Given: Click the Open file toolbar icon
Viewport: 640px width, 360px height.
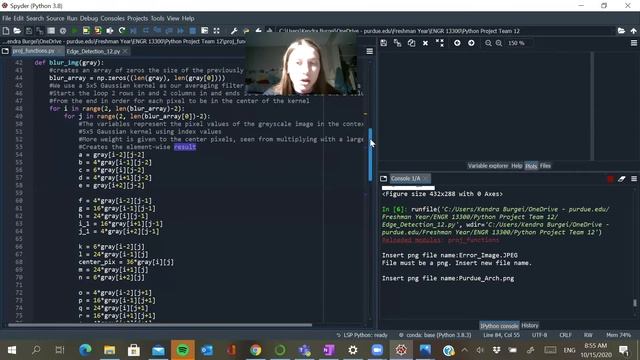Looking at the screenshot, I should coord(17,31).
